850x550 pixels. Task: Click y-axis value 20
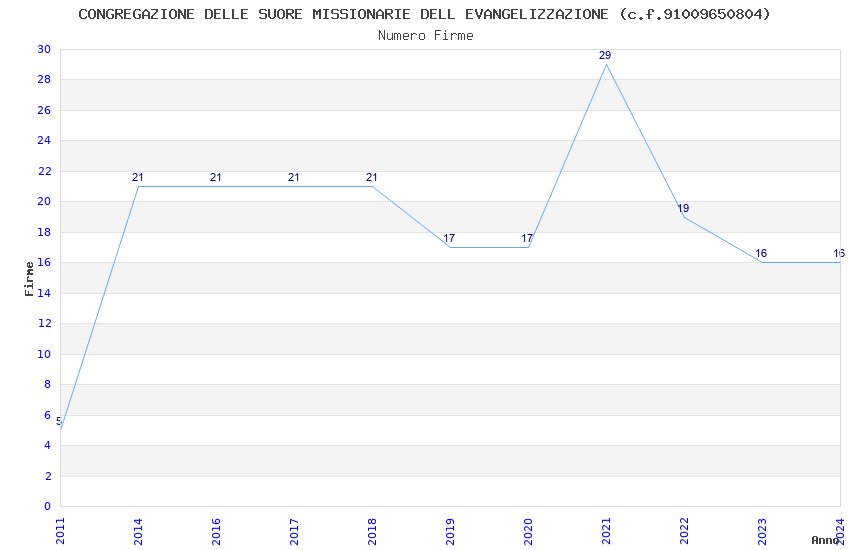click(44, 202)
